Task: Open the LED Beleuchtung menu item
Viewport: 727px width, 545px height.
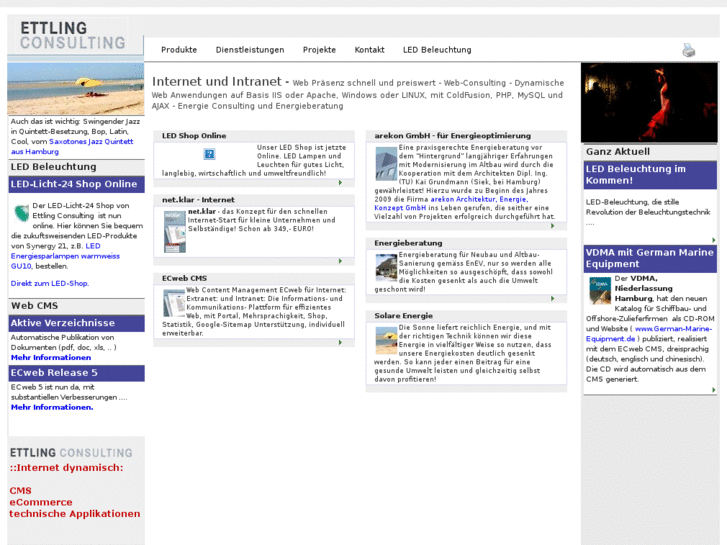Action: click(437, 50)
